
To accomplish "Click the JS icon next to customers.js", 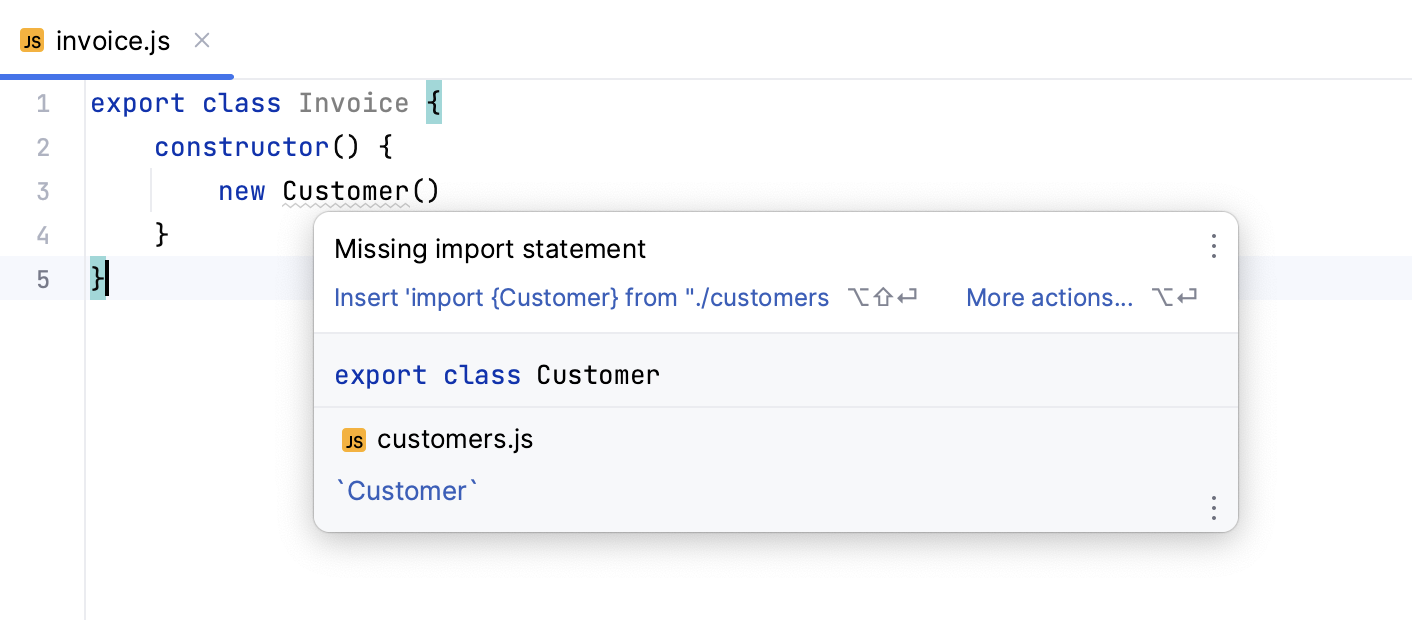I will coord(354,440).
